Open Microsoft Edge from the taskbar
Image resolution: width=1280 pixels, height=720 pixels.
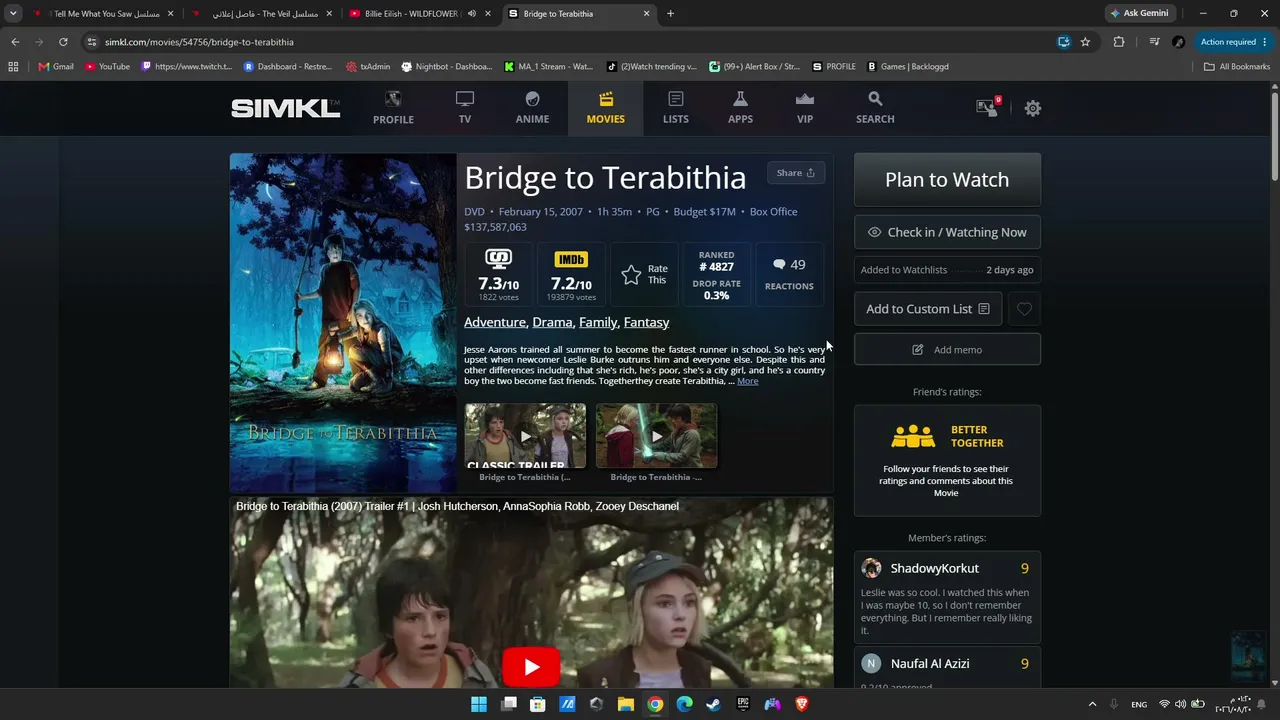pos(684,704)
